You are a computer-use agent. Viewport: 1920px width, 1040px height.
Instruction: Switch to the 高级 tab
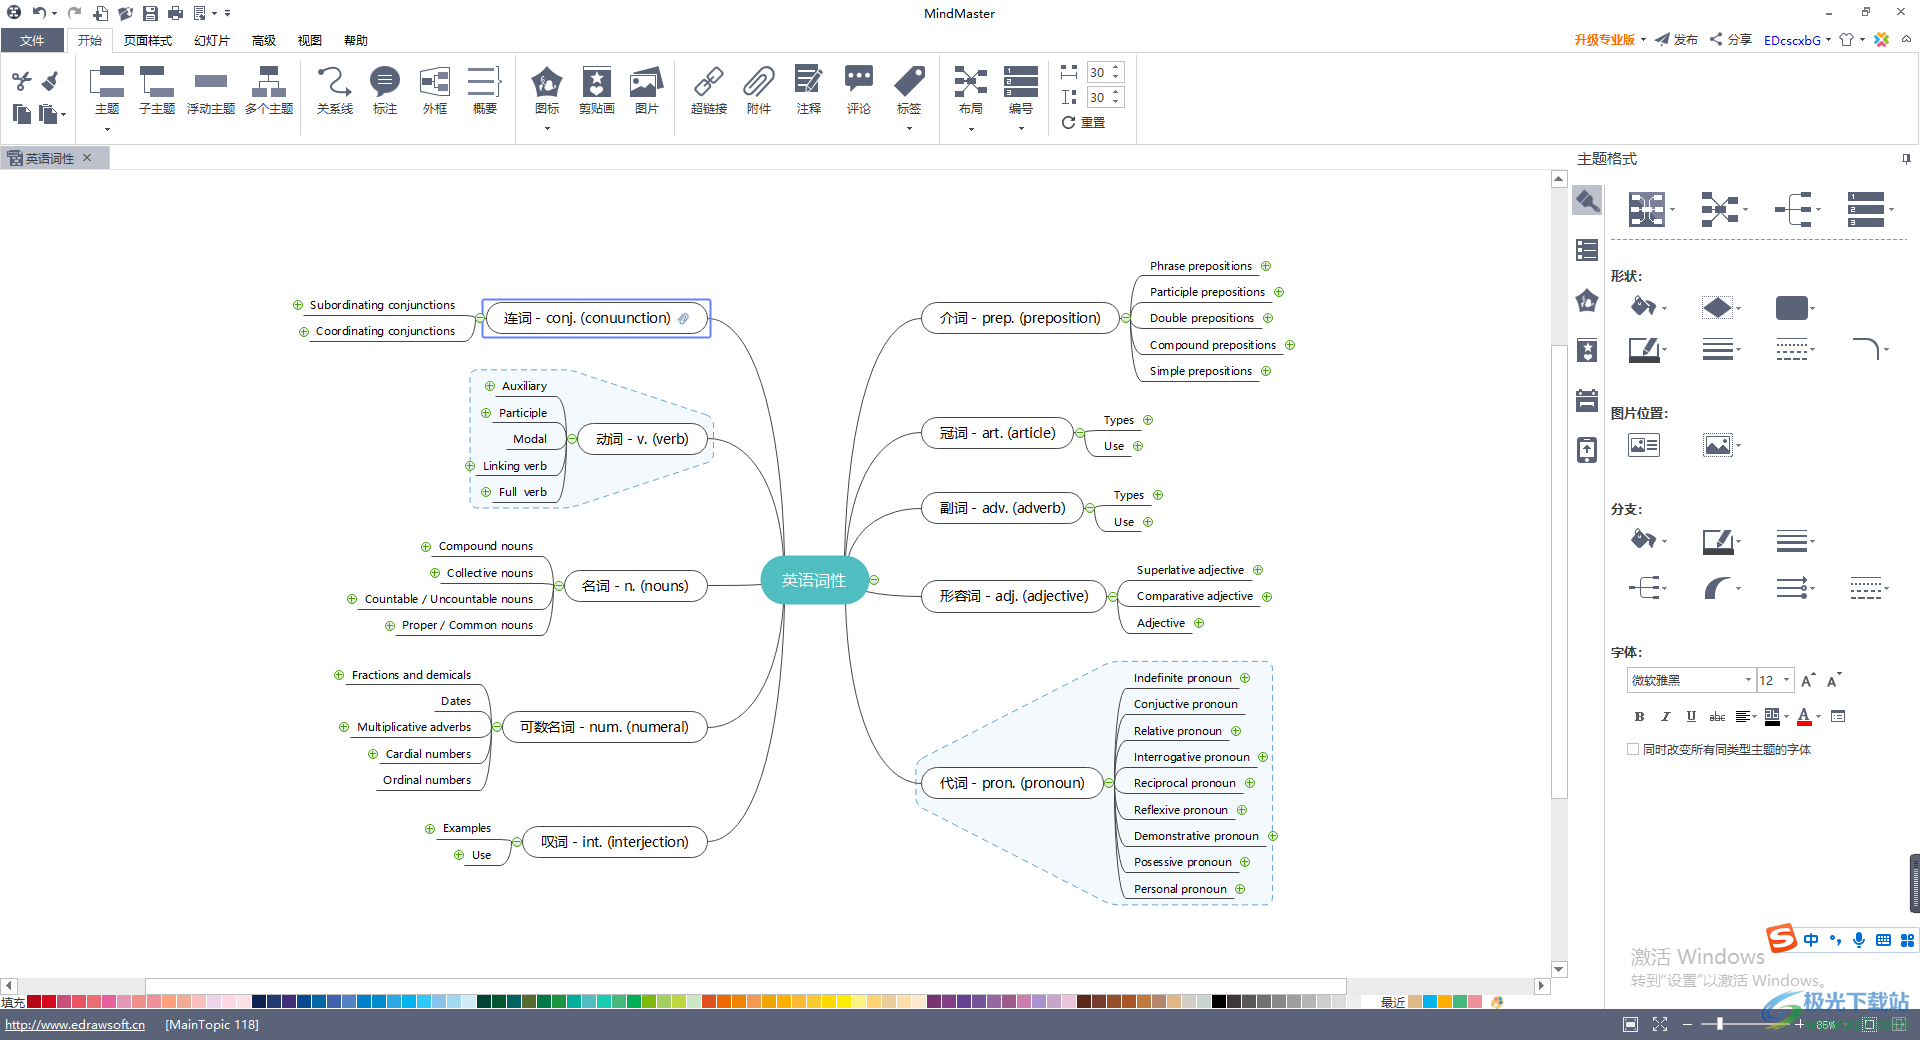[x=264, y=40]
